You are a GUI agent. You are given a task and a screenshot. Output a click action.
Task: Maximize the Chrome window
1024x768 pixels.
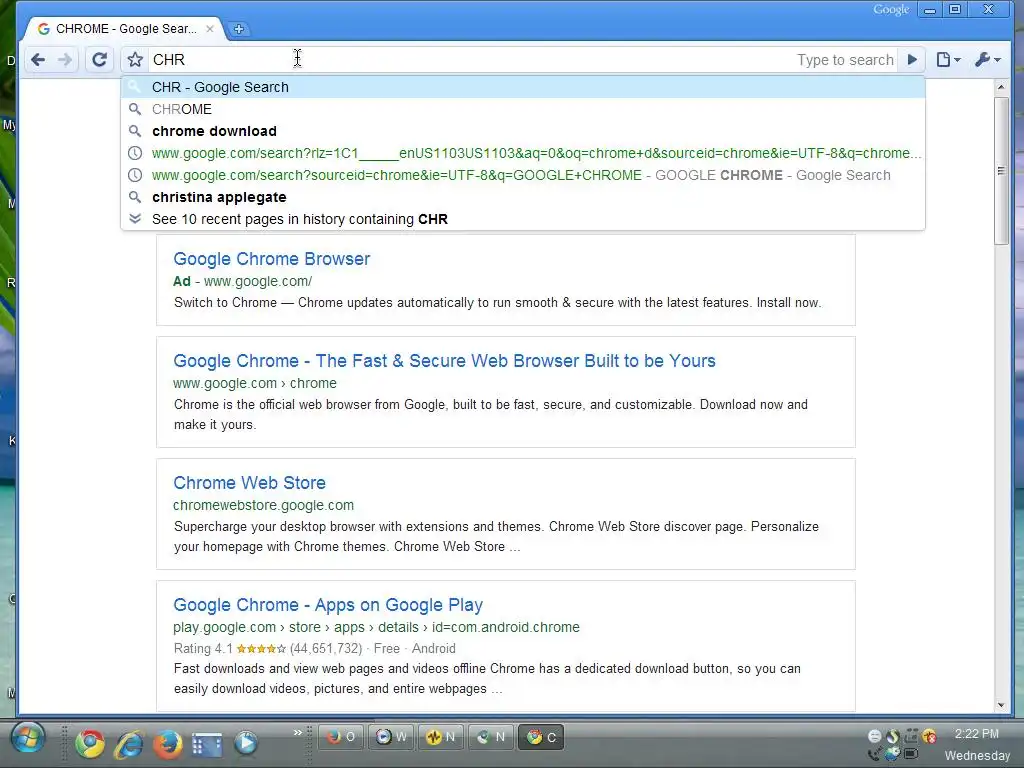coord(955,10)
